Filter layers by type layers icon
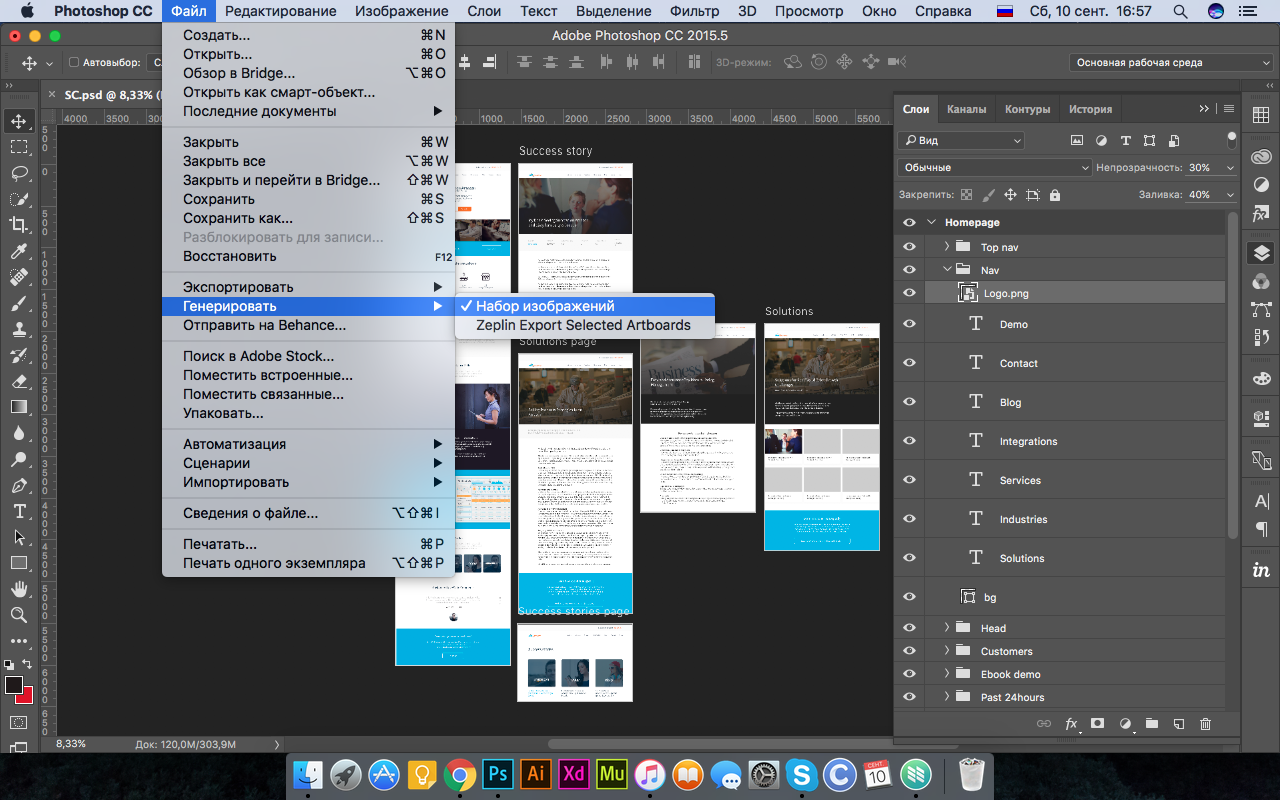The width and height of the screenshot is (1280, 800). point(1125,140)
